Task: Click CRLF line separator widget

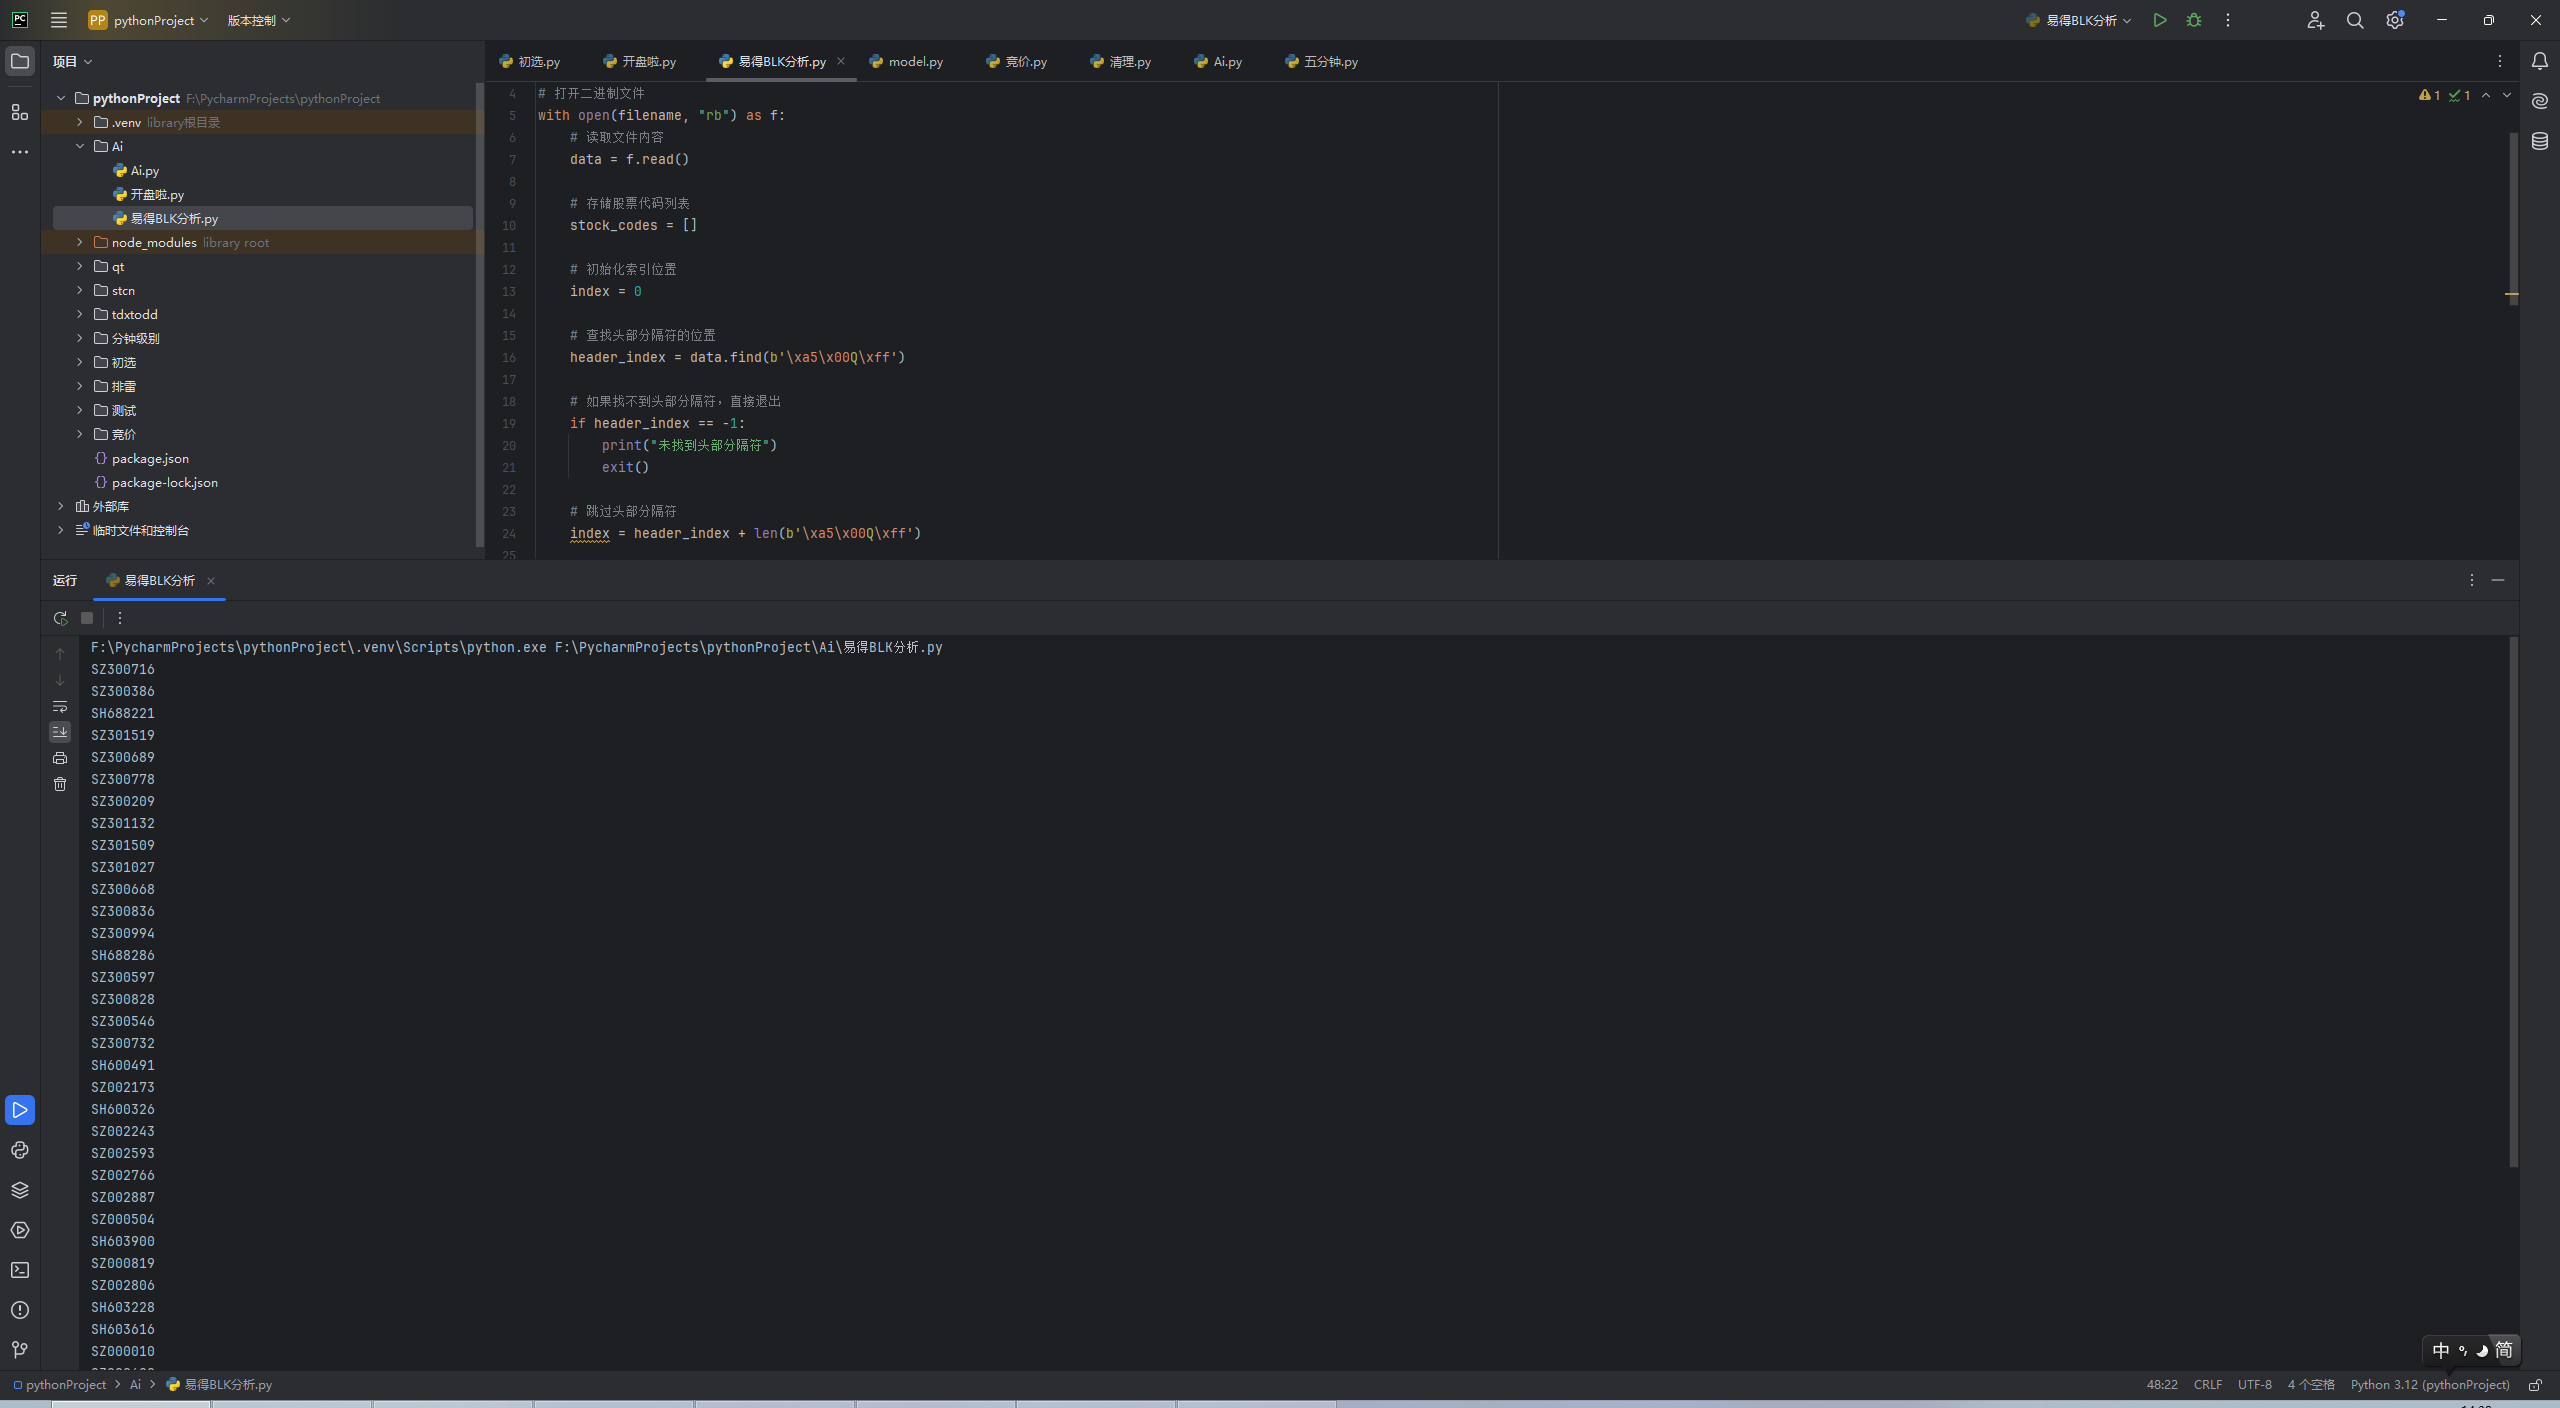Action: pyautogui.click(x=2208, y=1385)
